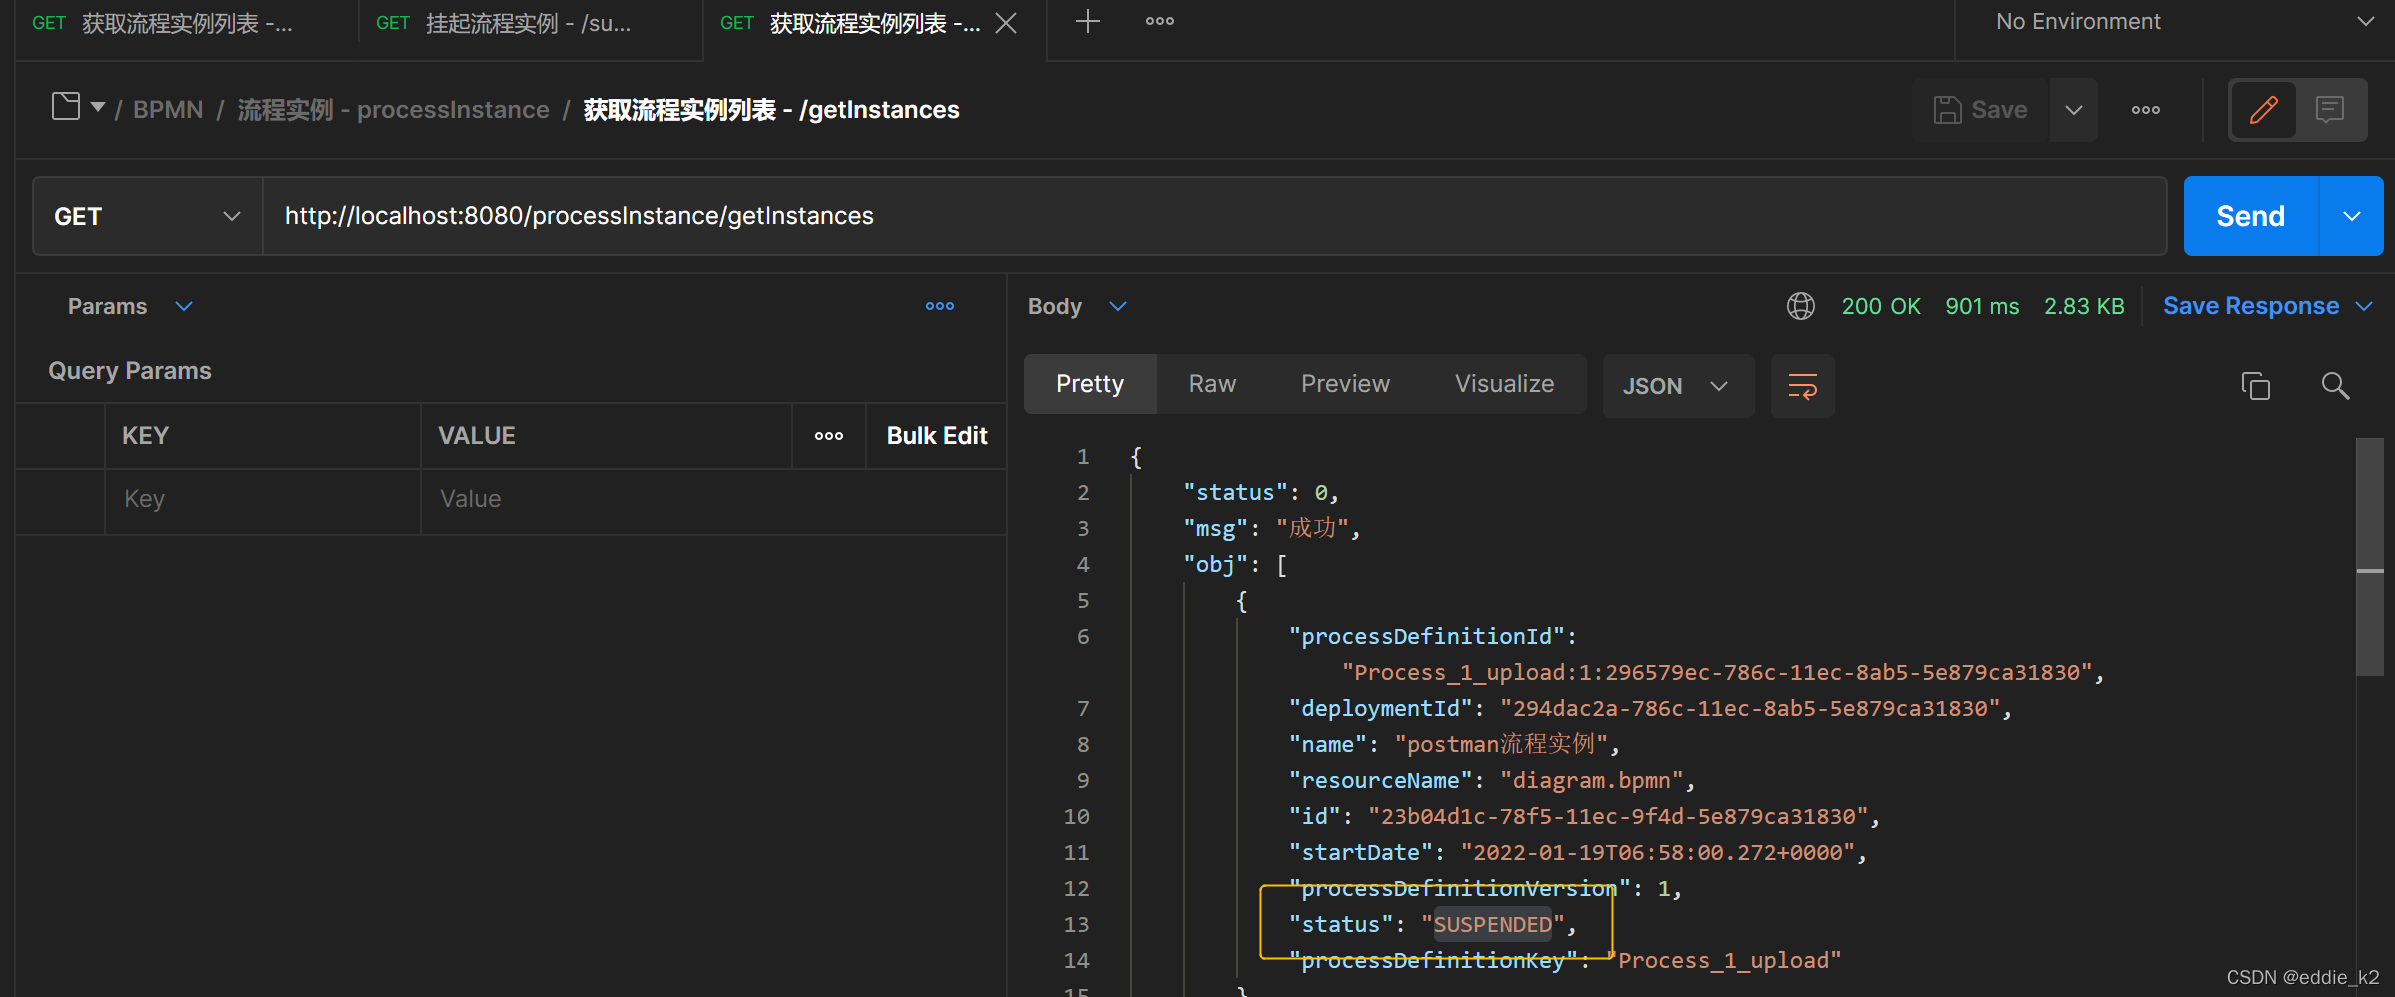Click the Key input cell
The width and height of the screenshot is (2395, 997).
tap(262, 500)
